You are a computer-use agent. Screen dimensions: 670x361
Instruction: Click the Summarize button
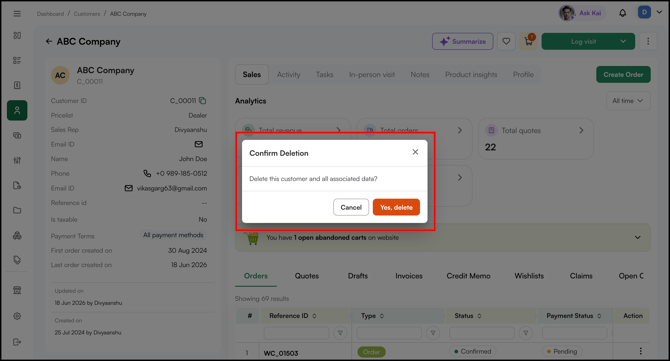(x=463, y=41)
